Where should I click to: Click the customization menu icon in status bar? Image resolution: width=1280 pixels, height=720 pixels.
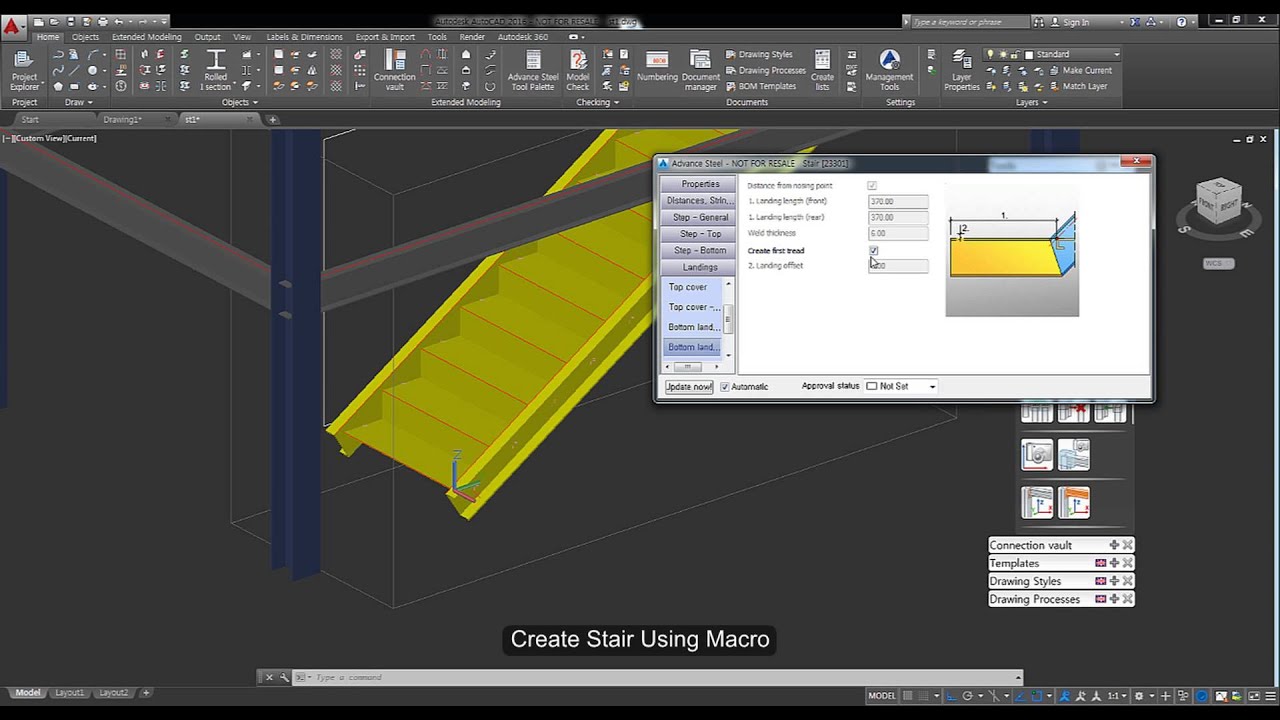point(1269,696)
